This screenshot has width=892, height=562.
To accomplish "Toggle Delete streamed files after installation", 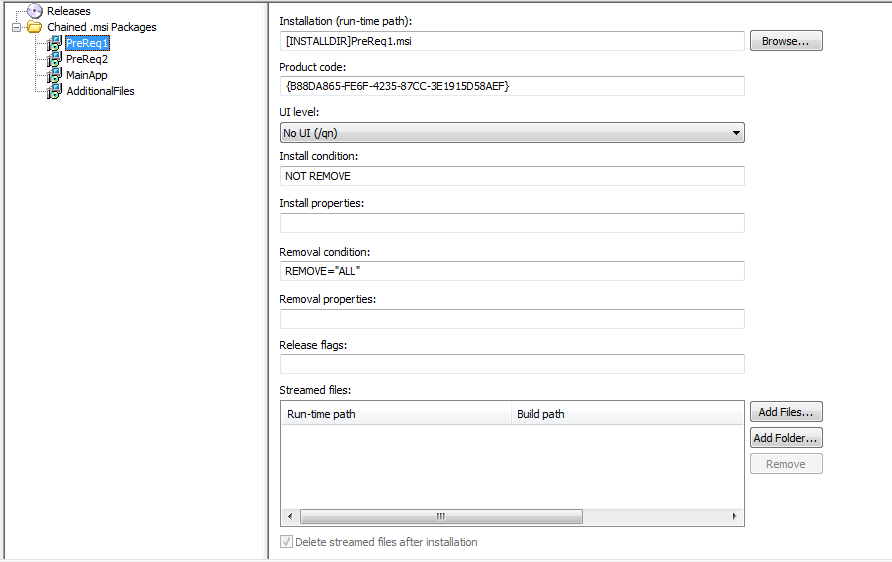I will click(x=287, y=542).
